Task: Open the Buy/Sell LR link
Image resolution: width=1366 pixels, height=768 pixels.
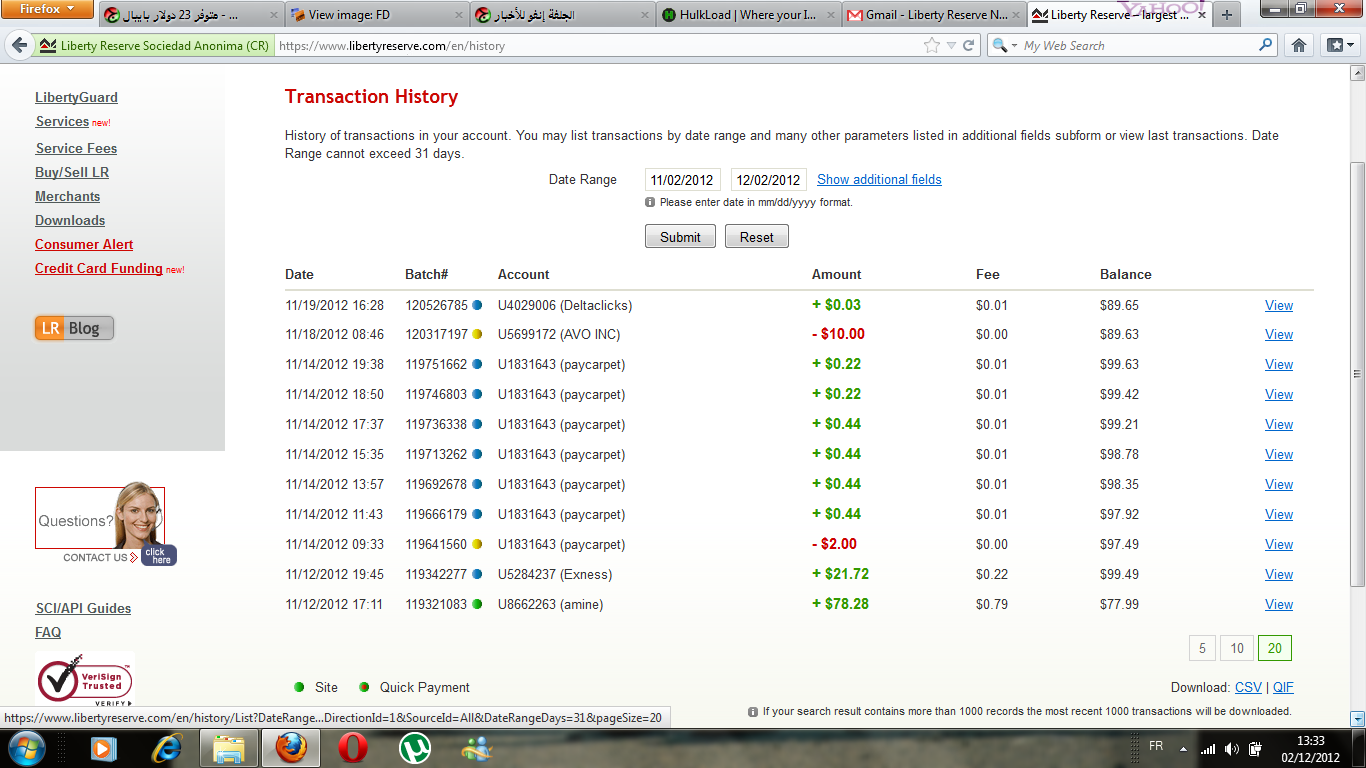Action: 72,172
